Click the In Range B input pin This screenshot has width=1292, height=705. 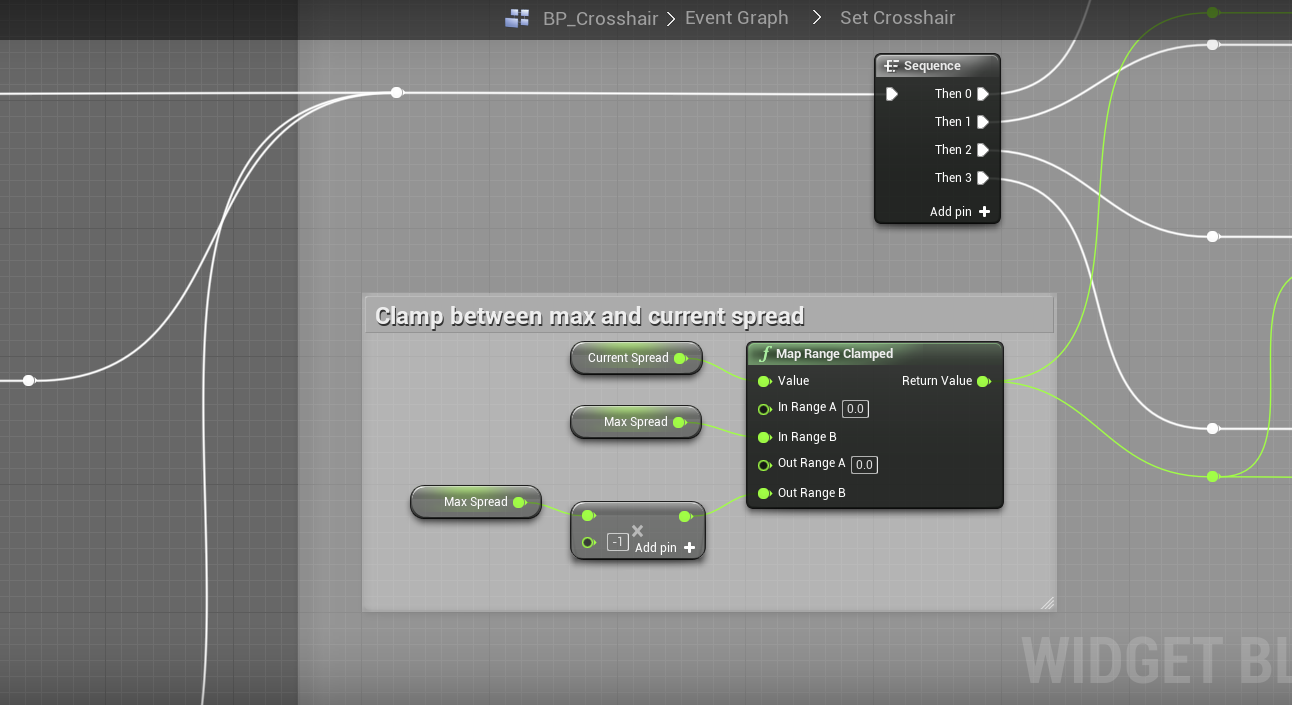coord(764,437)
